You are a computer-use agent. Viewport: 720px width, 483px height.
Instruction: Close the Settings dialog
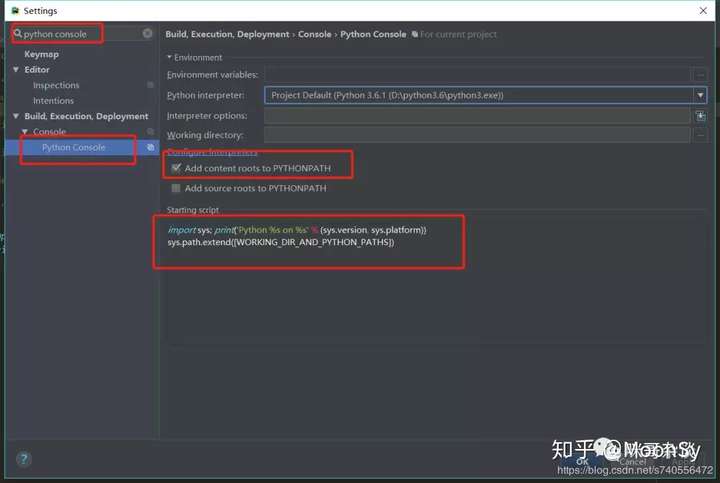point(703,11)
